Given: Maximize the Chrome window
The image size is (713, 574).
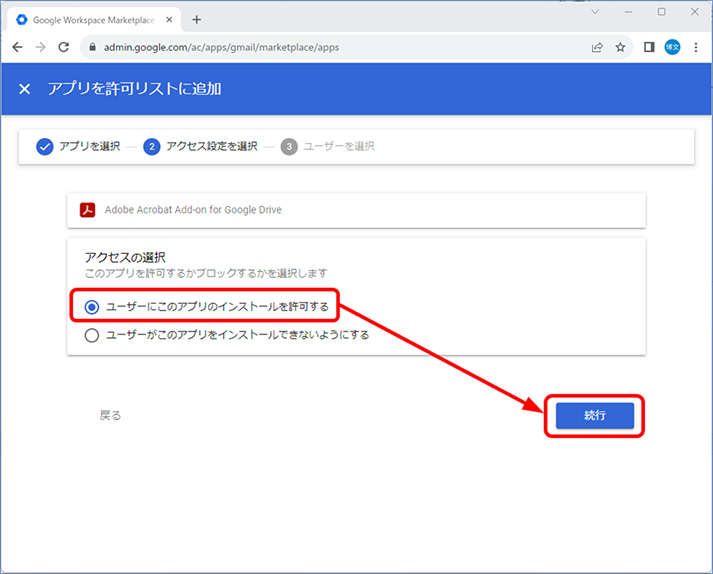Looking at the screenshot, I should [662, 12].
